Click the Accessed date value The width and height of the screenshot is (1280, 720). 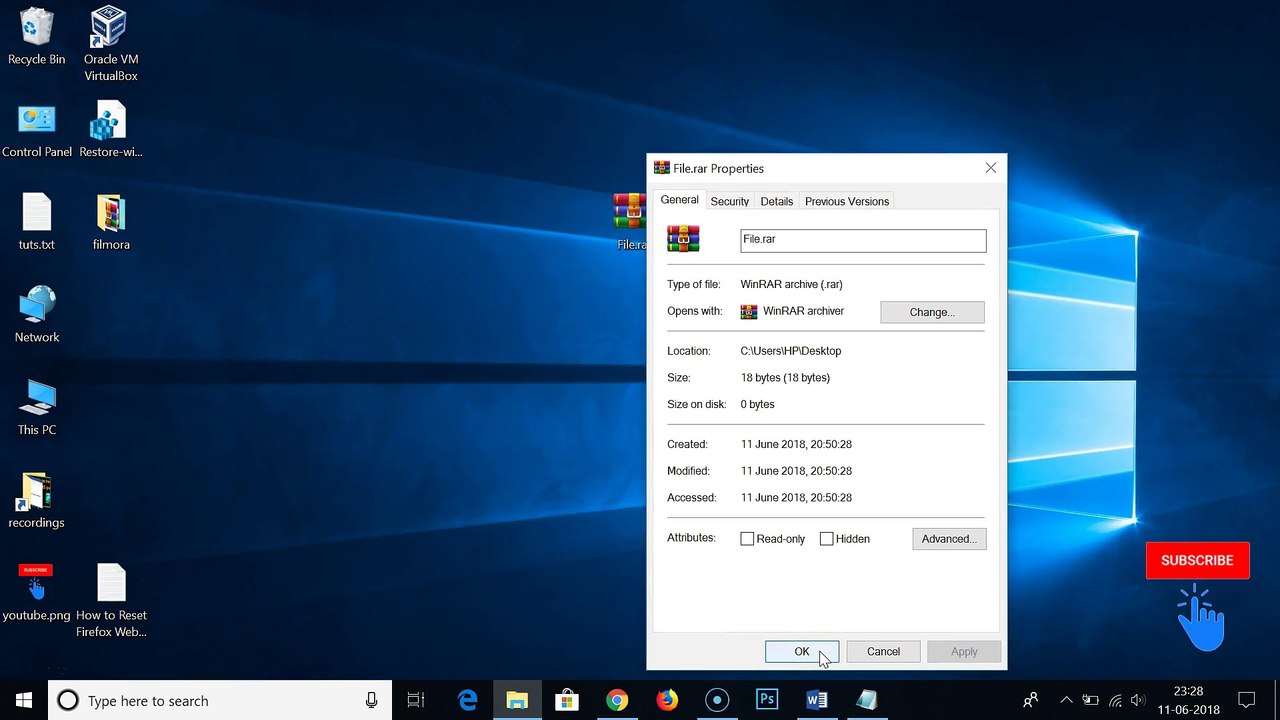796,498
